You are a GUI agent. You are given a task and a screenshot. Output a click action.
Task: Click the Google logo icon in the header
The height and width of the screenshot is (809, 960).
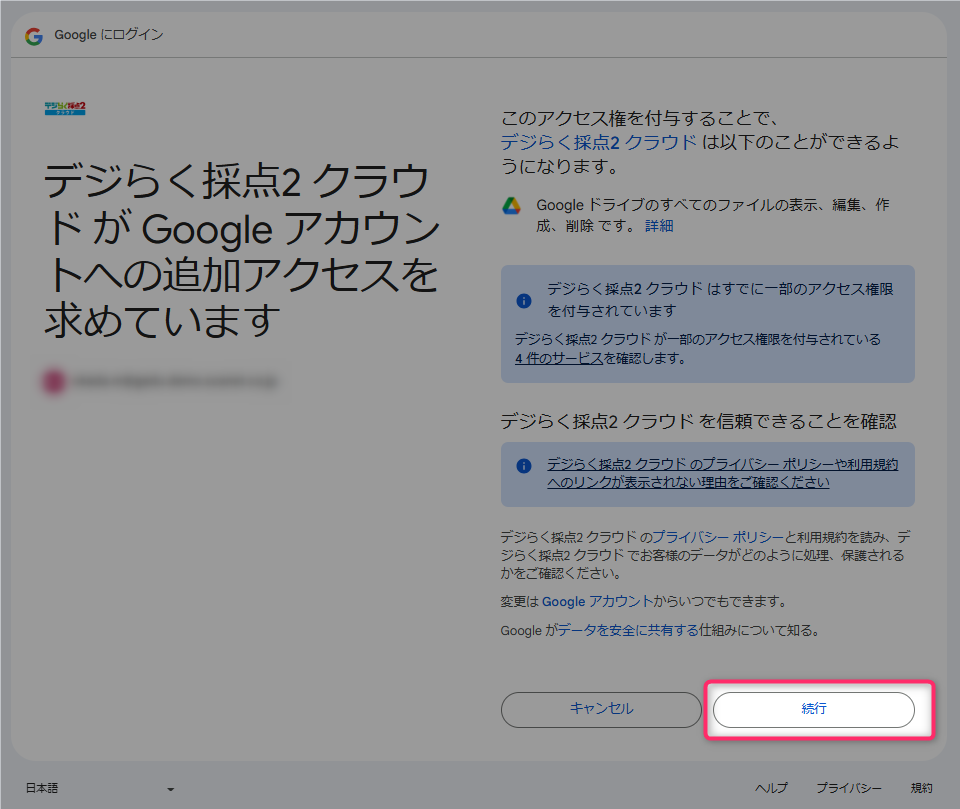coord(34,36)
